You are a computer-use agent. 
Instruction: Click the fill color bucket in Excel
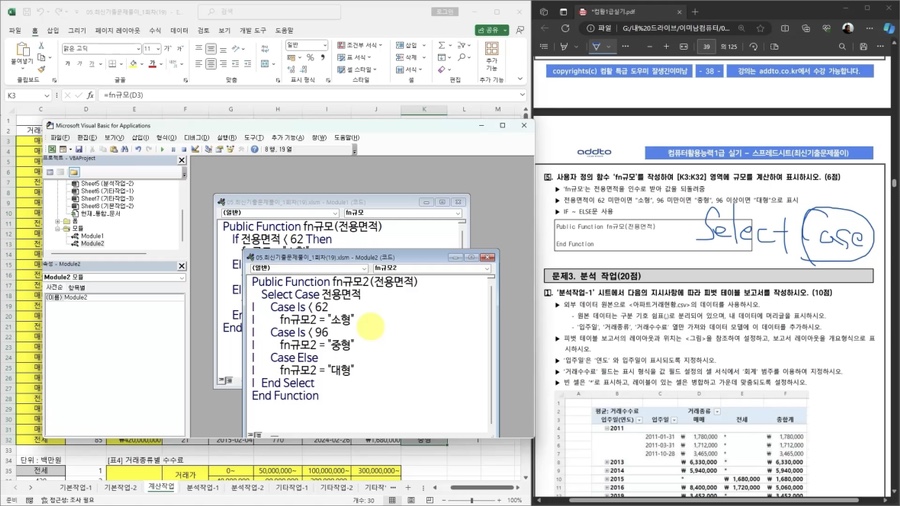[133, 64]
